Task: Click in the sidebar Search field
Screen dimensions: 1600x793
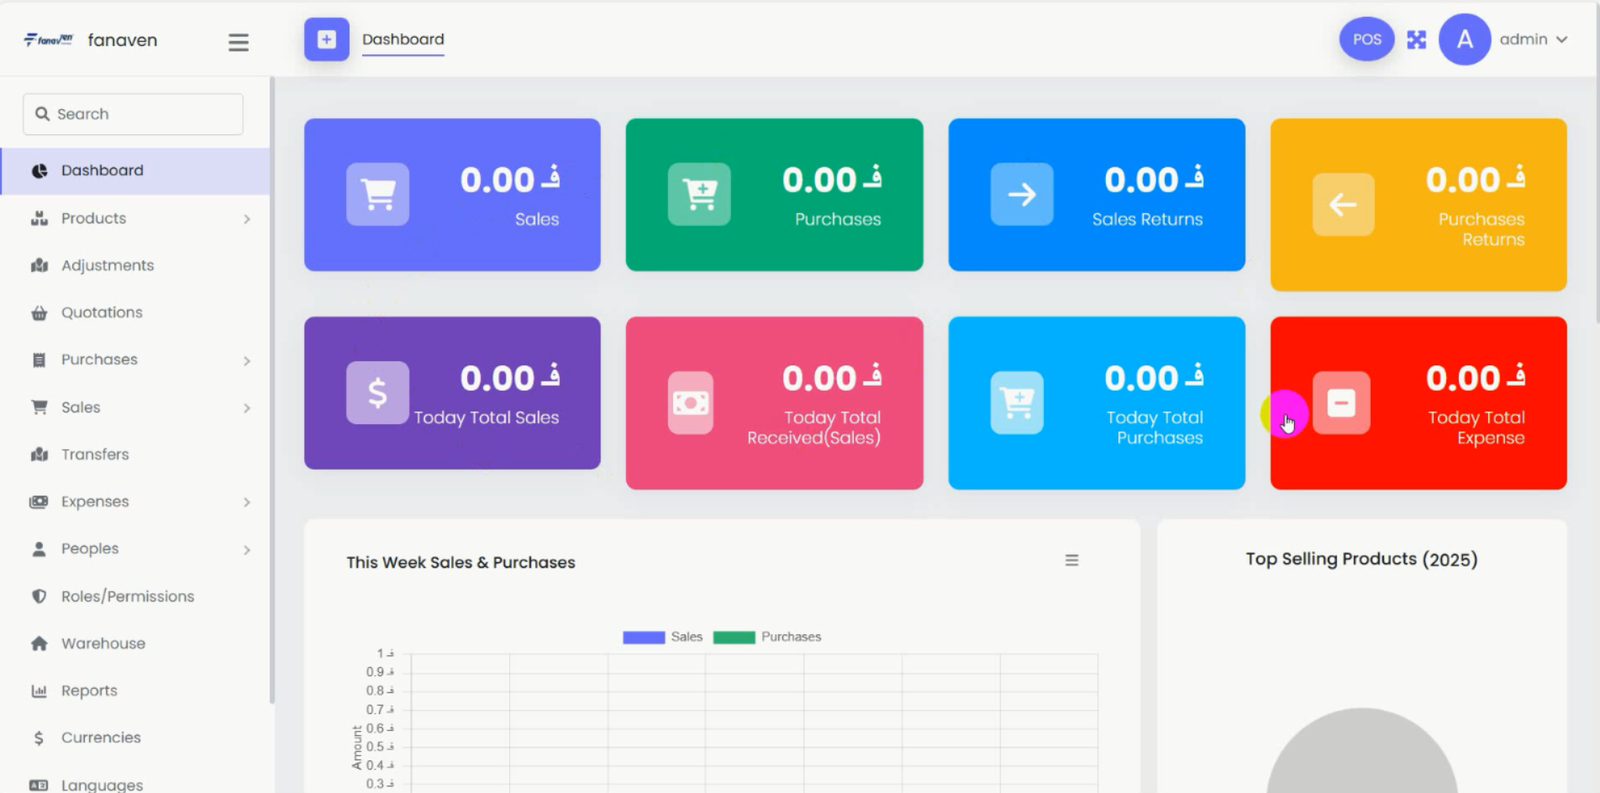Action: pyautogui.click(x=133, y=114)
